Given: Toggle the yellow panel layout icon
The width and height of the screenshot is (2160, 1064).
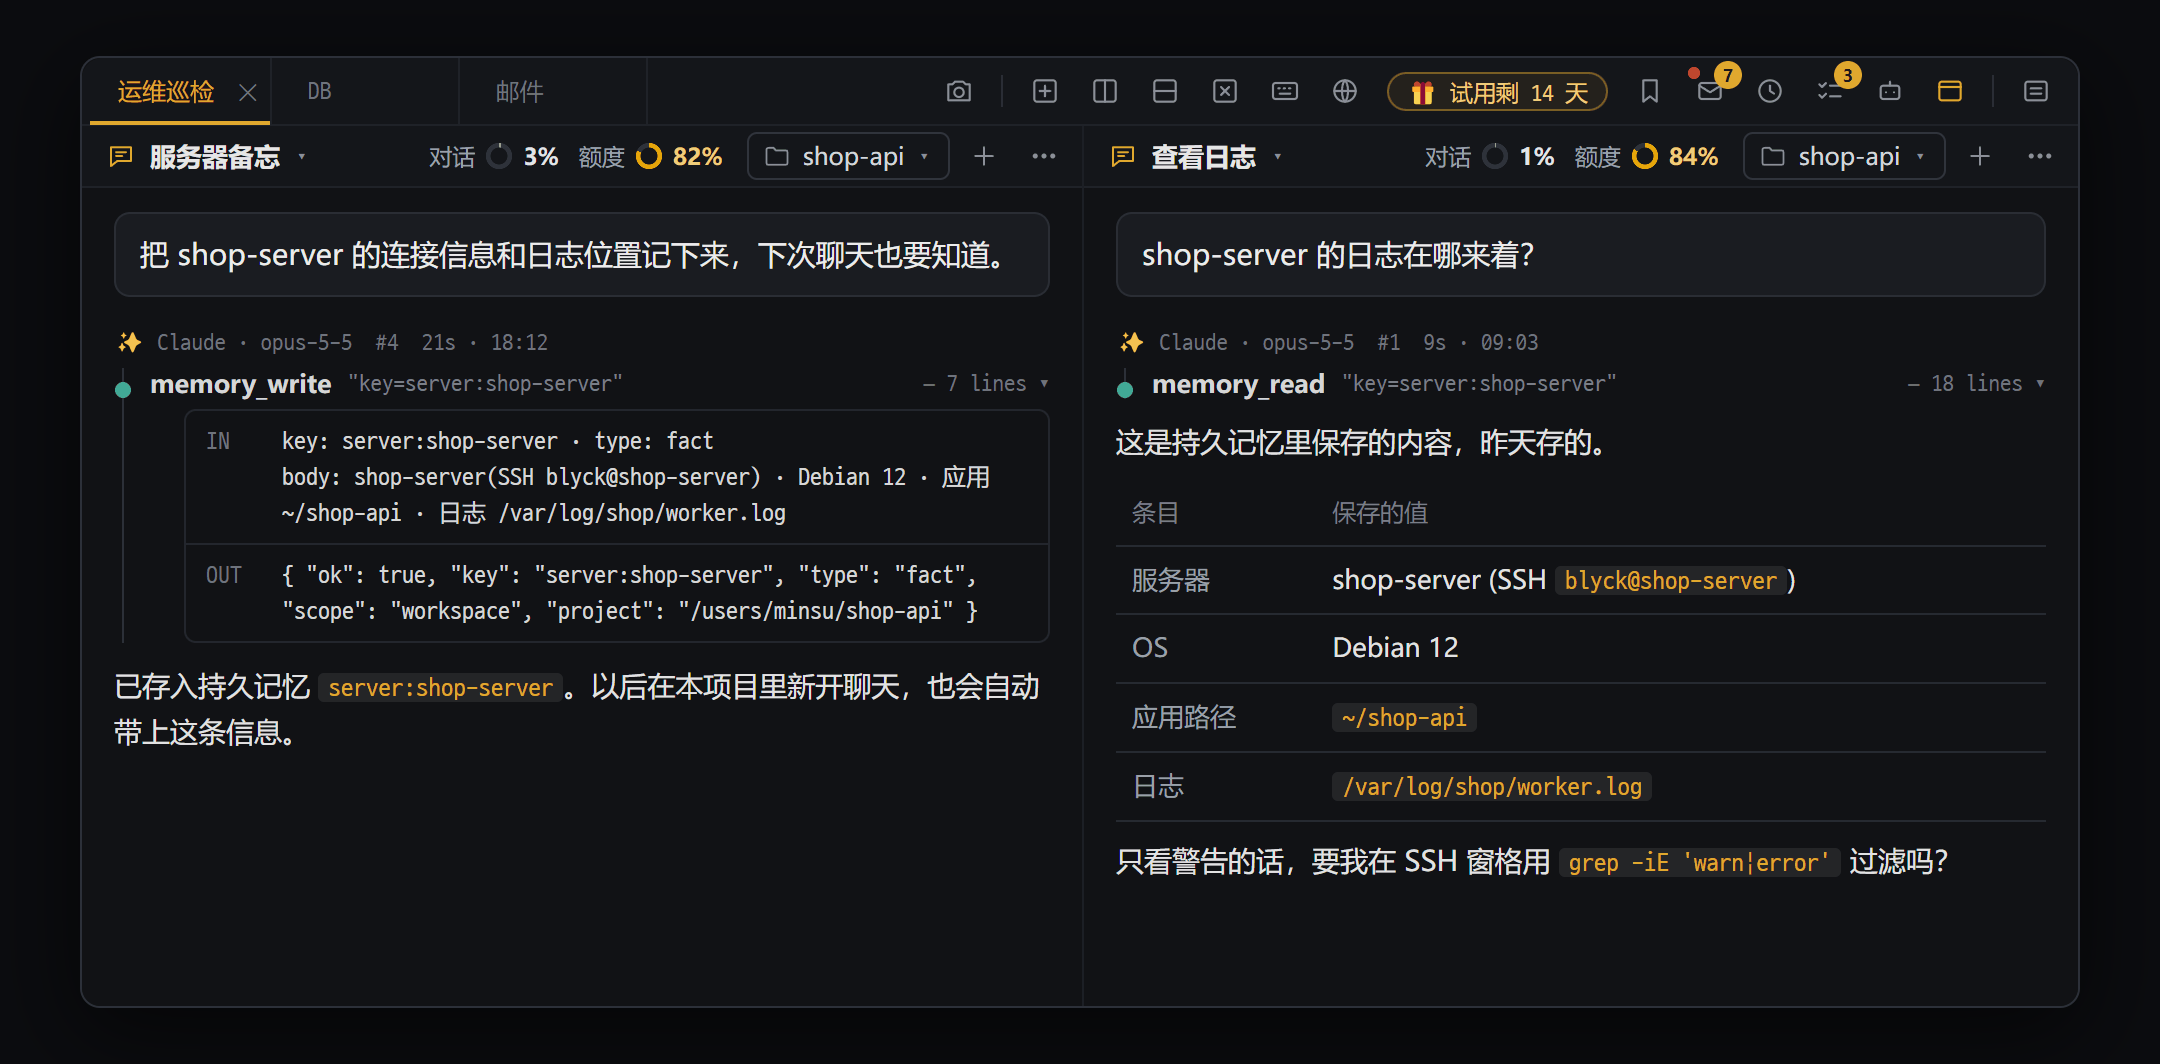Looking at the screenshot, I should [x=1949, y=92].
